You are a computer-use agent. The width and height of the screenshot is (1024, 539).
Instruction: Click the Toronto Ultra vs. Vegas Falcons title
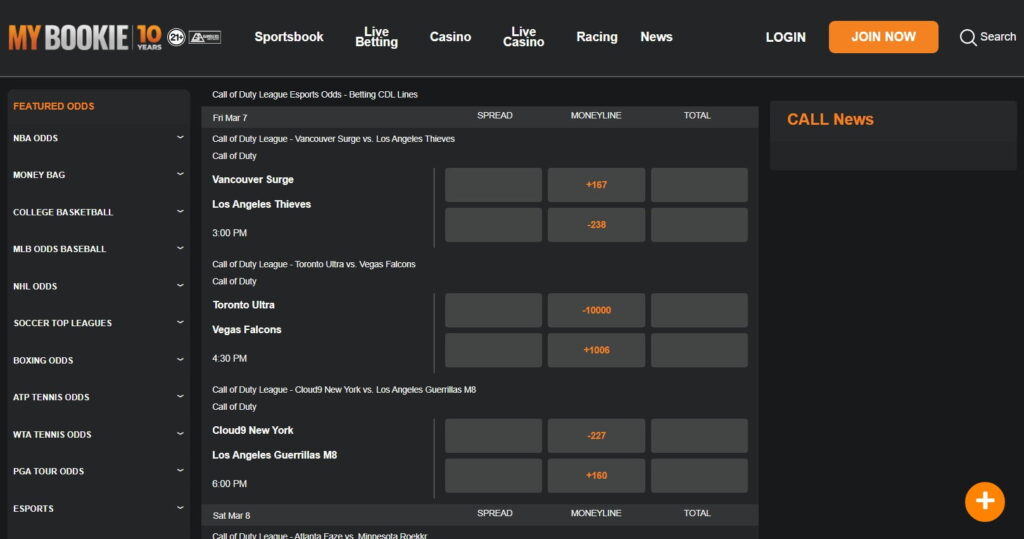(313, 265)
